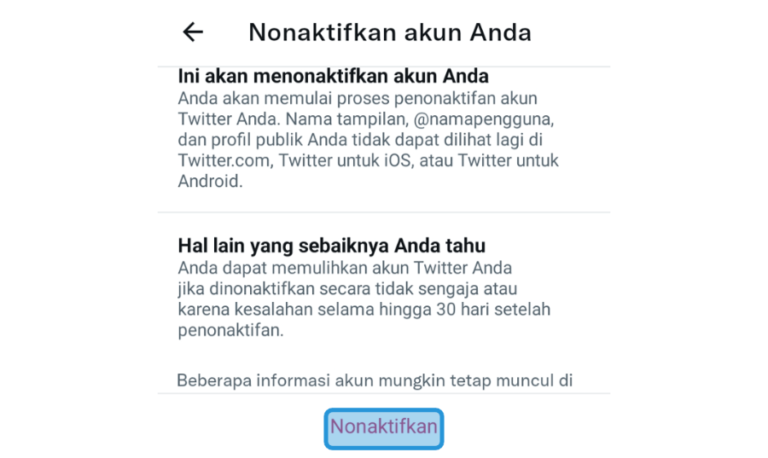
Task: Click the line starting Anda akan memulai proses
Action: coord(358,98)
